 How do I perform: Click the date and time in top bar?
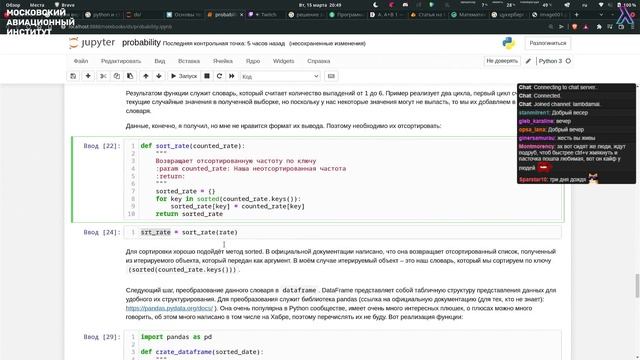pyautogui.click(x=320, y=5)
